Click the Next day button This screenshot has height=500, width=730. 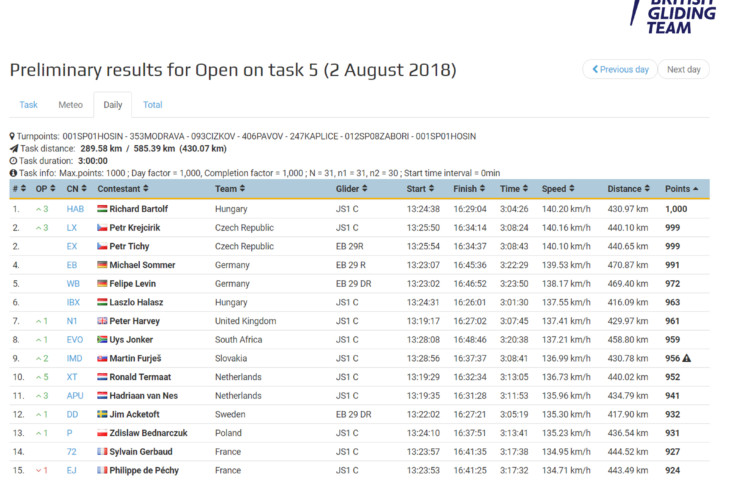(684, 70)
